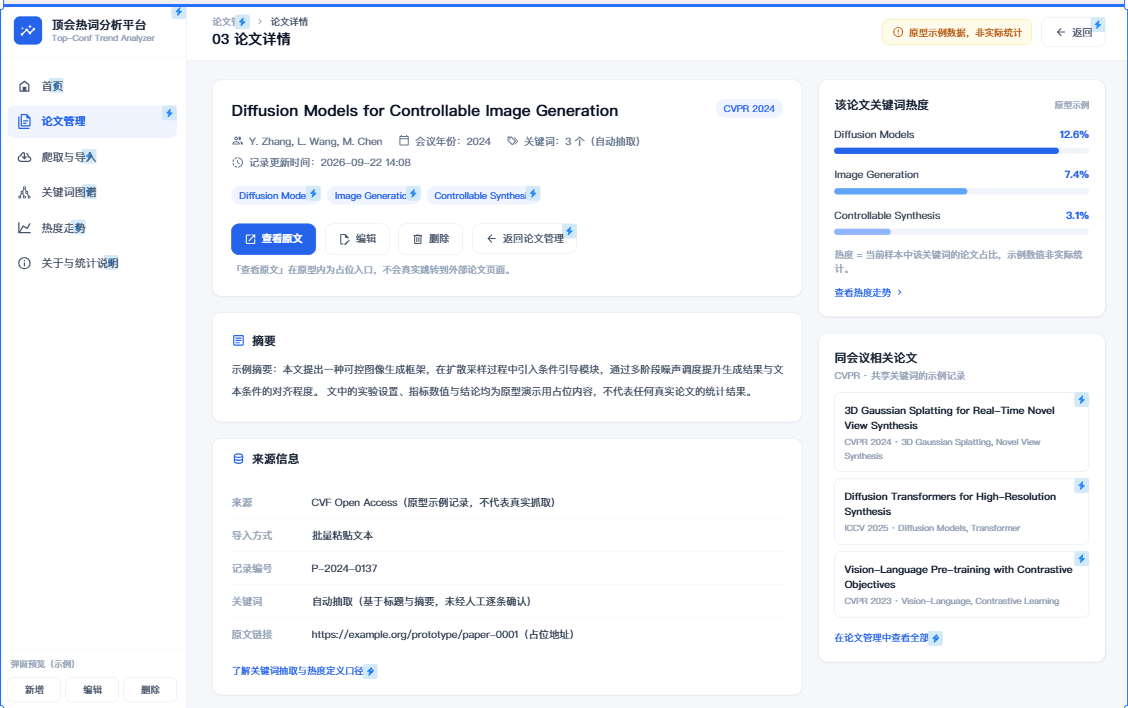Click the Image Generation heat progress bar

pos(961,191)
